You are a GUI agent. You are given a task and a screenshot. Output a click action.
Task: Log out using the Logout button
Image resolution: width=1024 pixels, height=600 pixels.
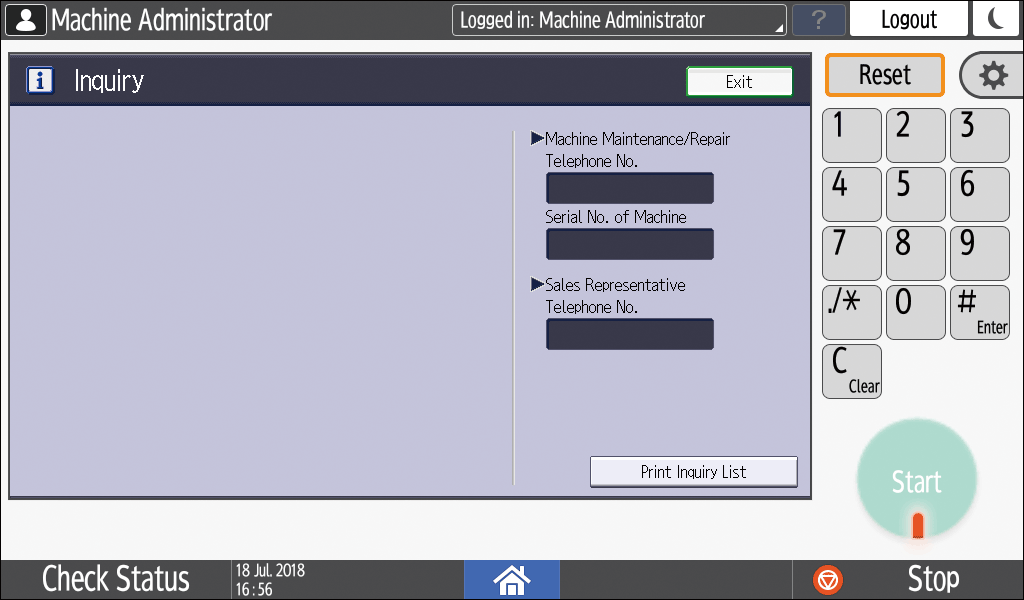click(908, 20)
